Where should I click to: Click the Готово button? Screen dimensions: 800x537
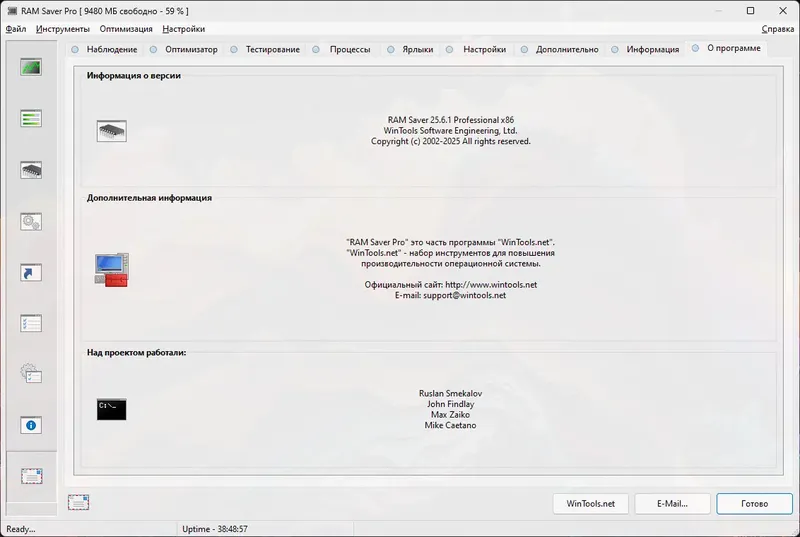[x=754, y=503]
